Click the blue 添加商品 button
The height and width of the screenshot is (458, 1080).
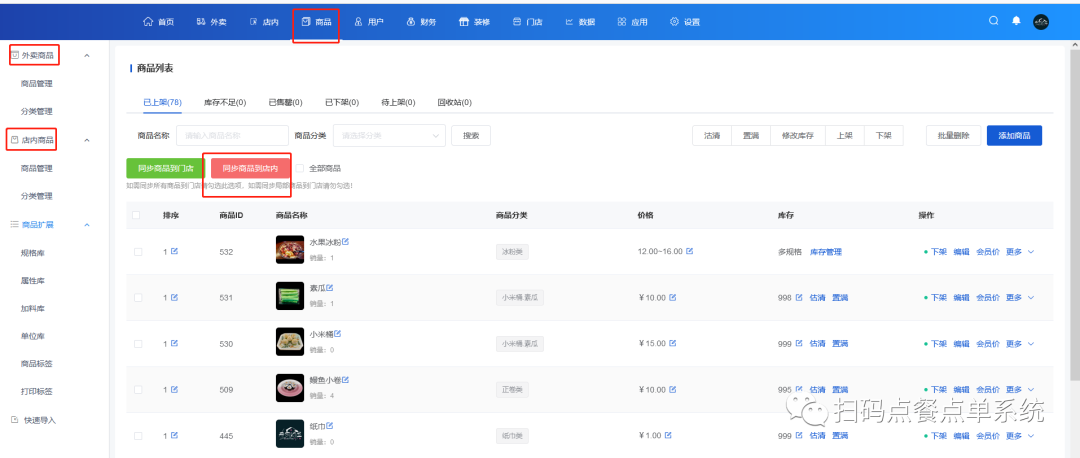pyautogui.click(x=1013, y=135)
